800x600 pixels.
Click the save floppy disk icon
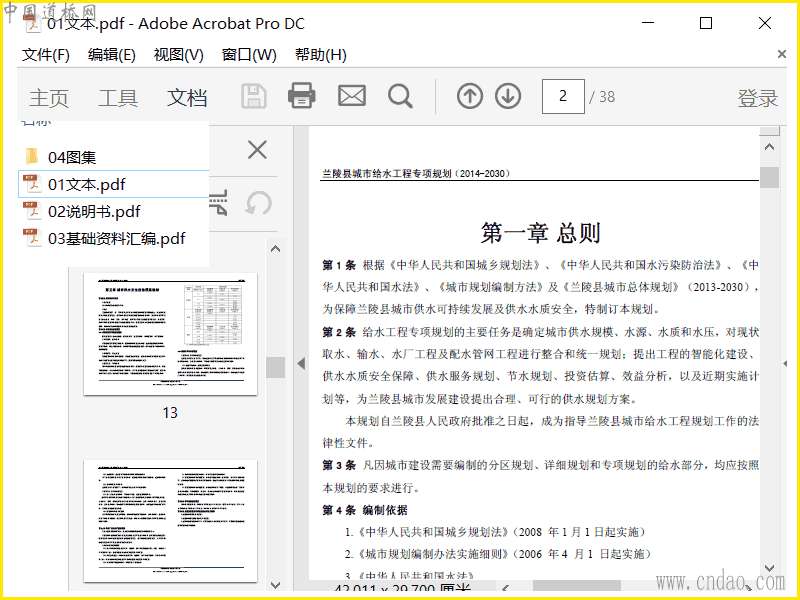tap(254, 96)
